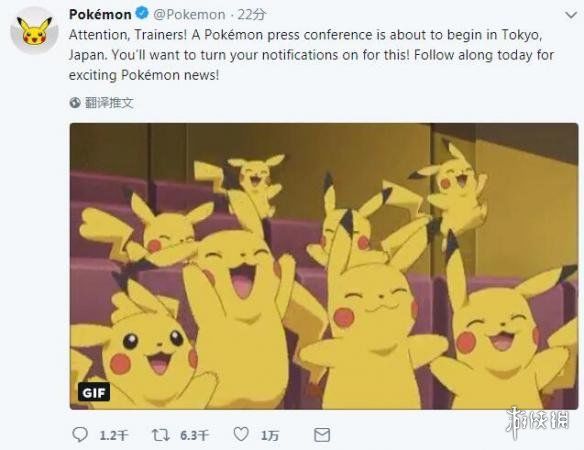Translate tweet via 翻译推文
This screenshot has width=584, height=450.
point(109,102)
